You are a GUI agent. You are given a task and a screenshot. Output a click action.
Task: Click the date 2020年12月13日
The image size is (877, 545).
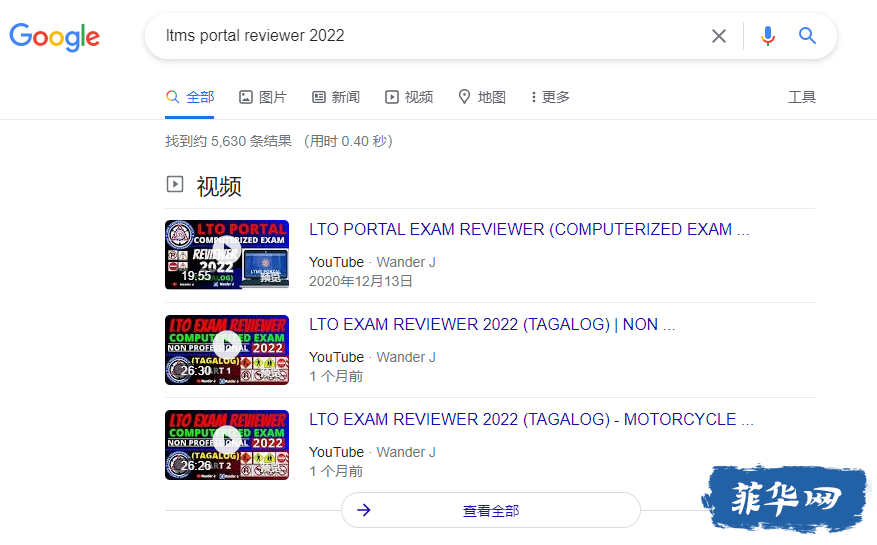pos(361,281)
